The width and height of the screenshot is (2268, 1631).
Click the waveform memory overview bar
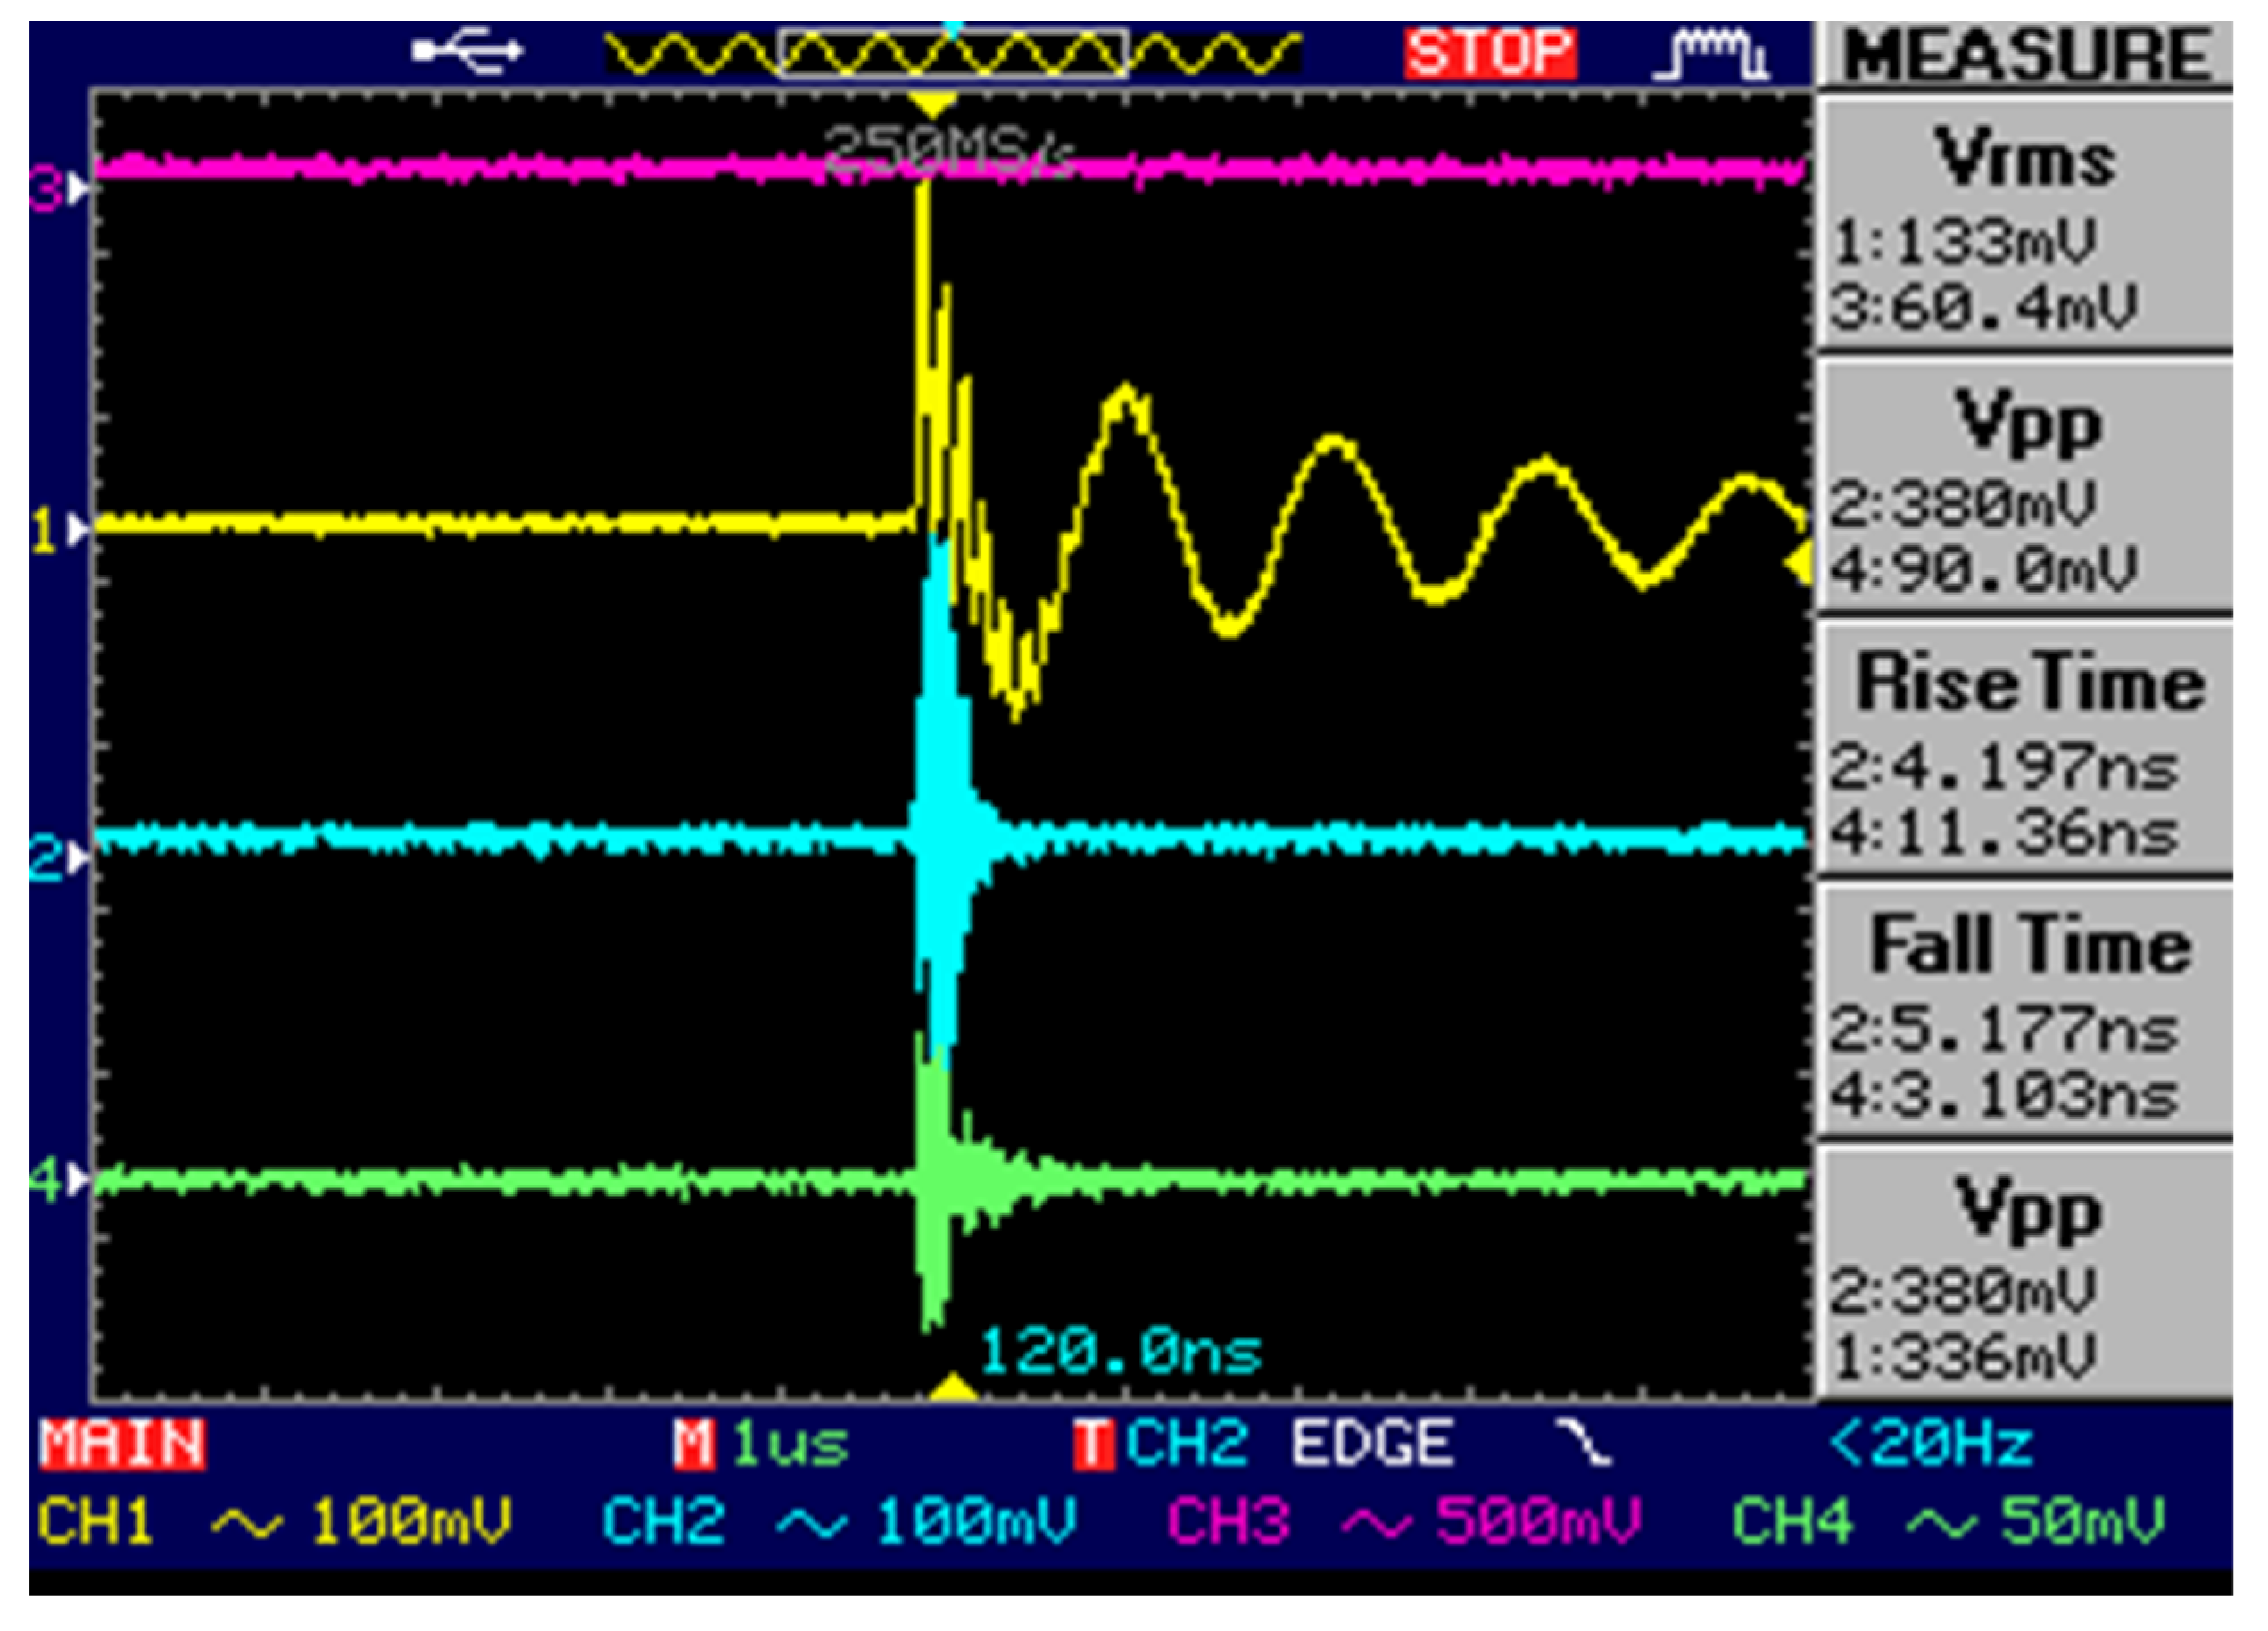[952, 52]
